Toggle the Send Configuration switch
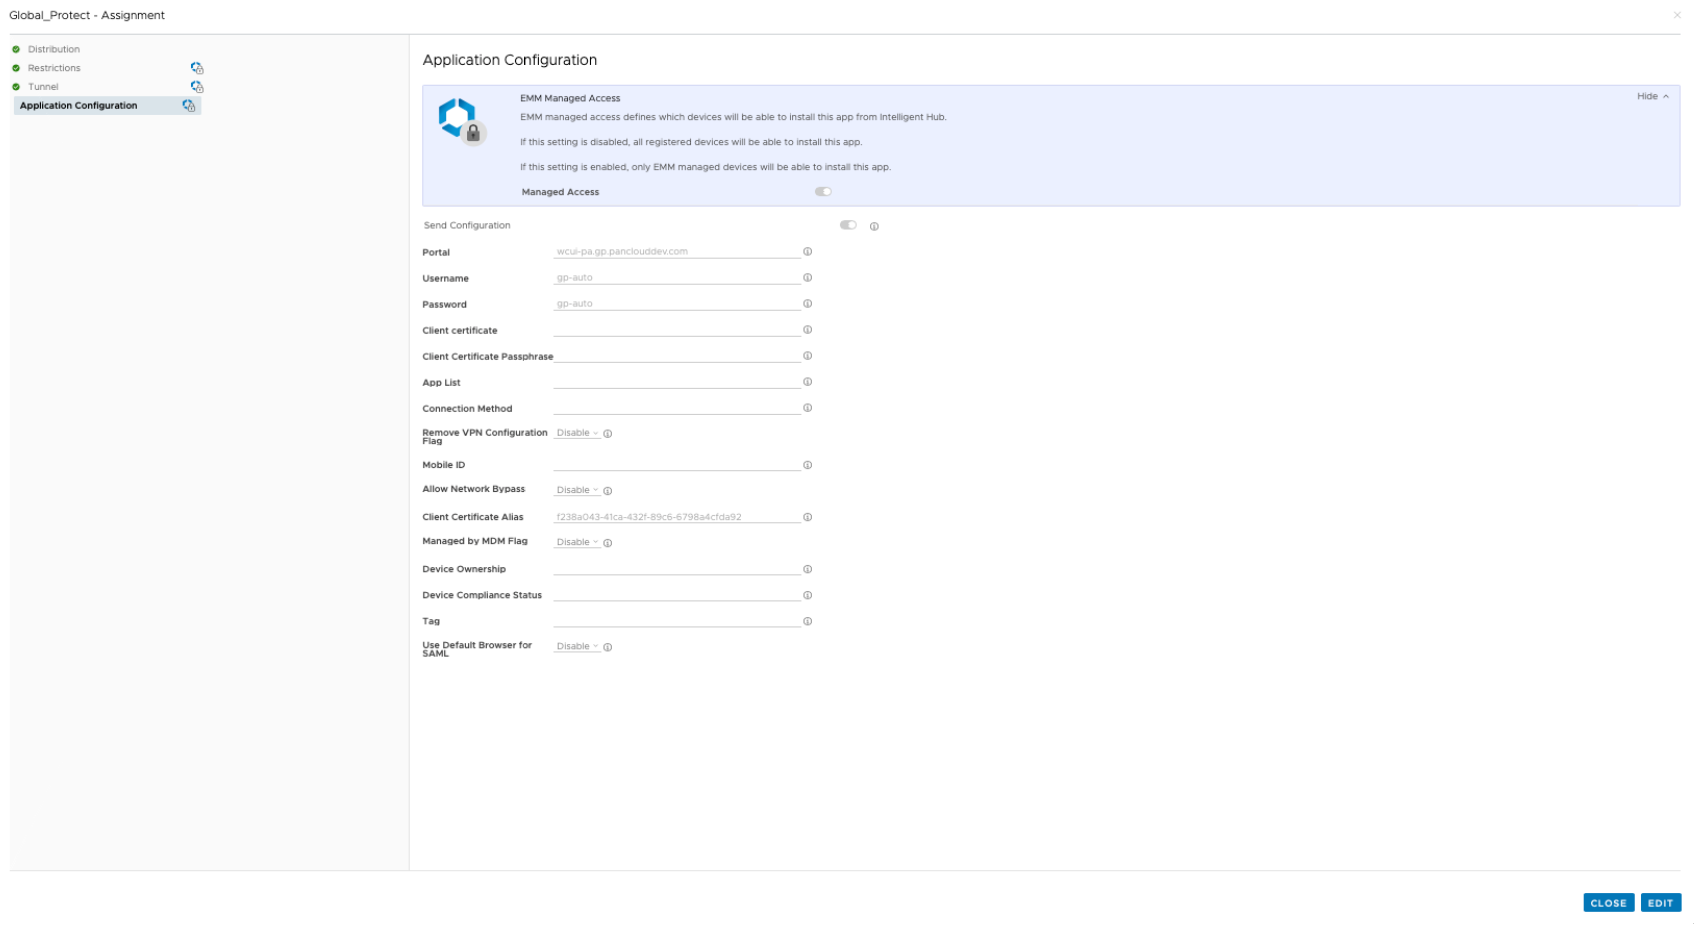 (x=849, y=225)
